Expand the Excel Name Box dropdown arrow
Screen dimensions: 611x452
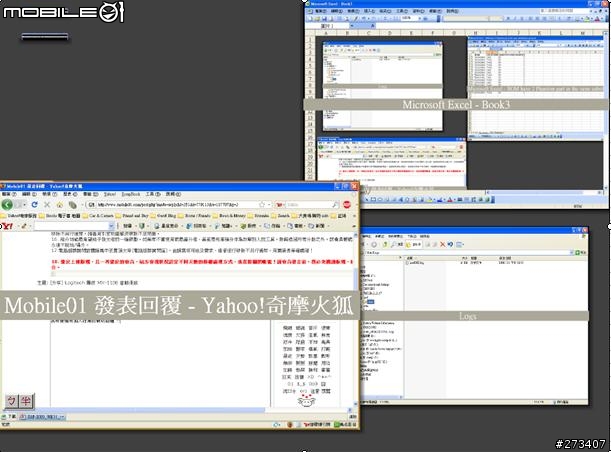pos(352,26)
